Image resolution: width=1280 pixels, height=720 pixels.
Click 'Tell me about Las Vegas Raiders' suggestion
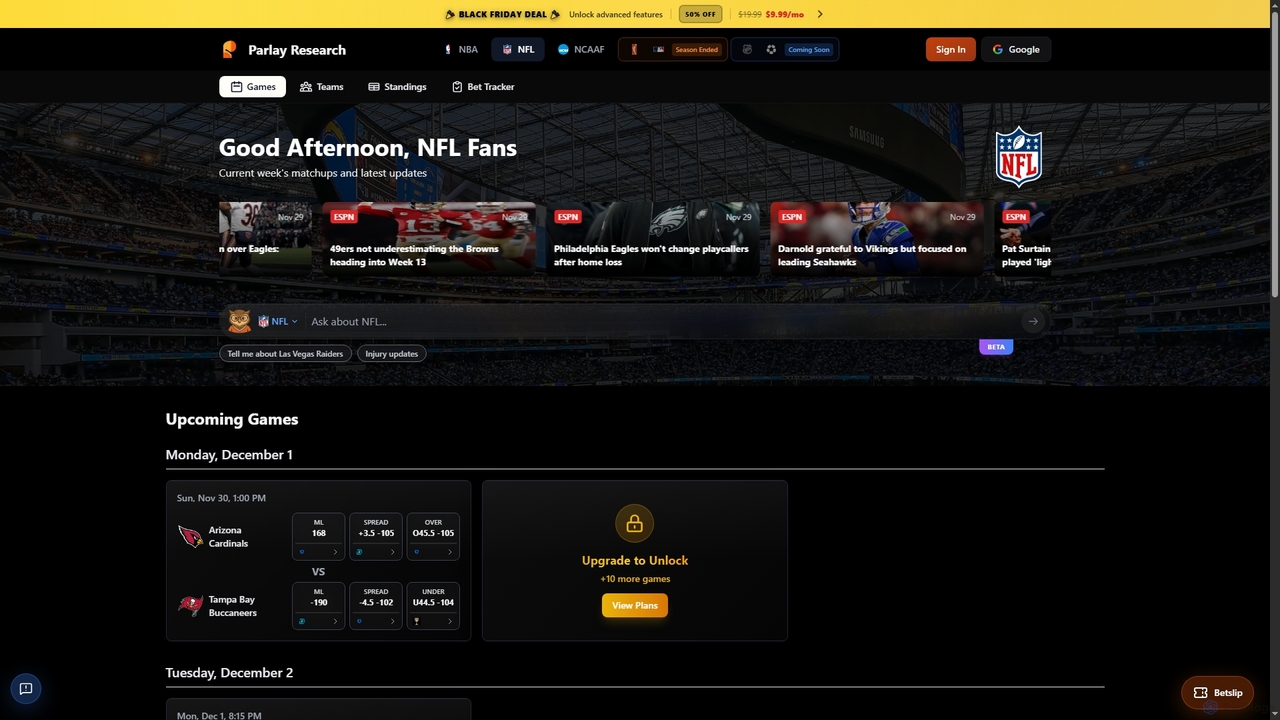[285, 353]
